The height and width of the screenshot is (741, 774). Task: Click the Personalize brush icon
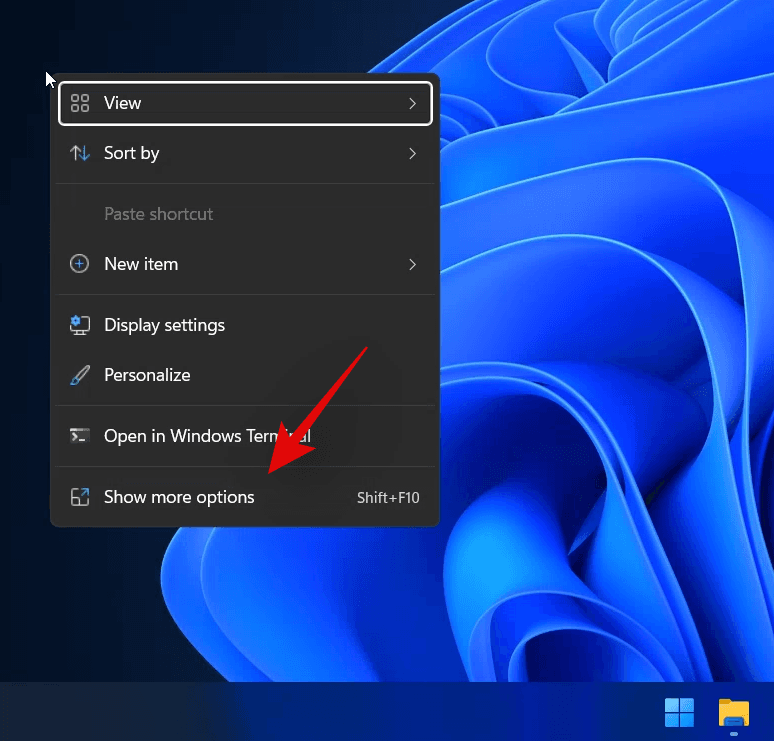coord(79,375)
